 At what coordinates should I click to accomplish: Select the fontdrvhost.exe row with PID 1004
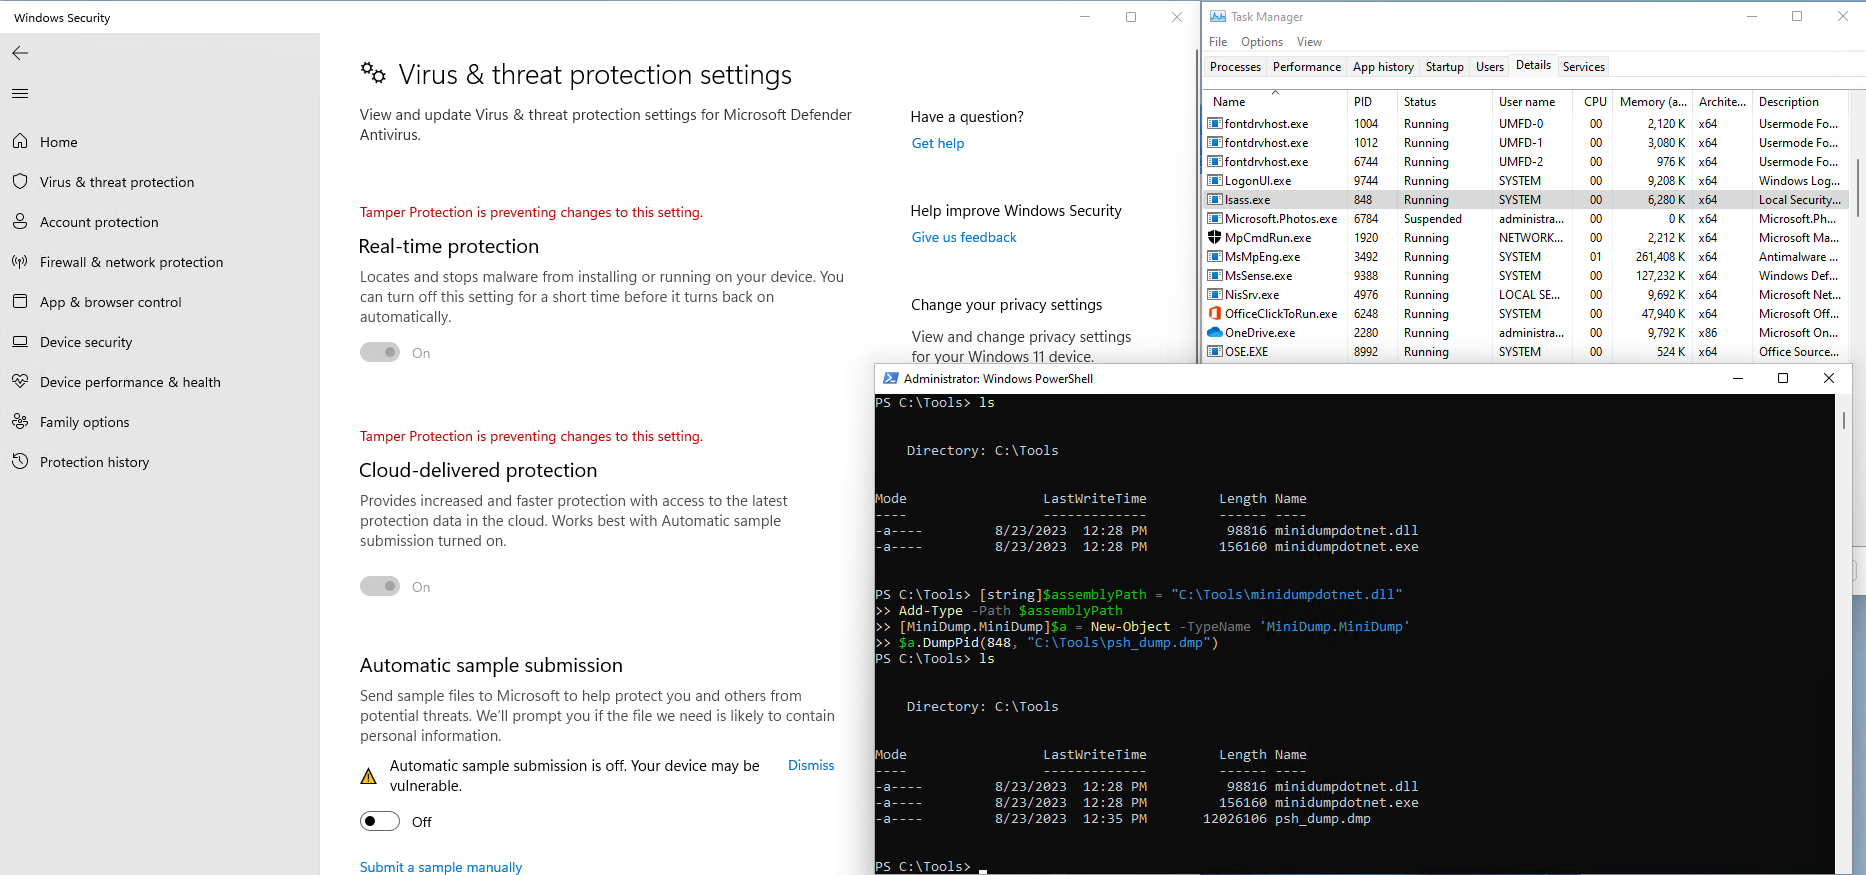[x=1526, y=124]
